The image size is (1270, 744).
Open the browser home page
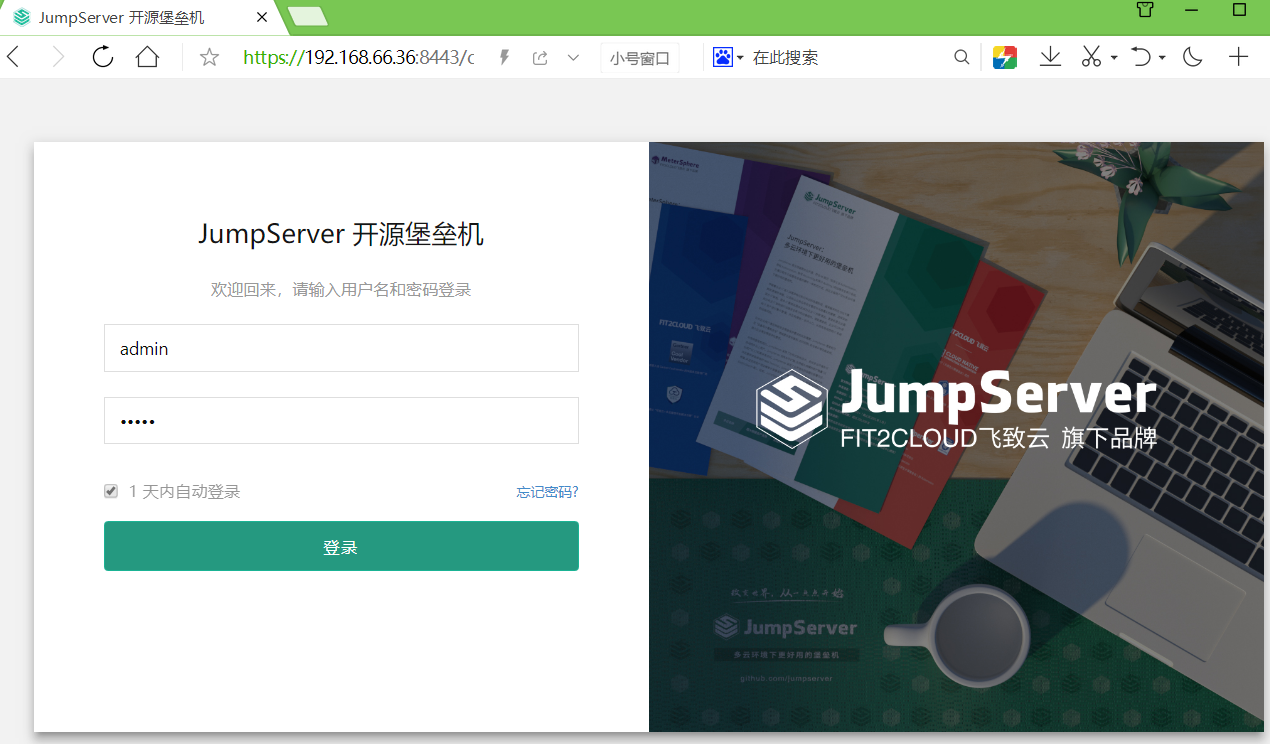pyautogui.click(x=147, y=57)
